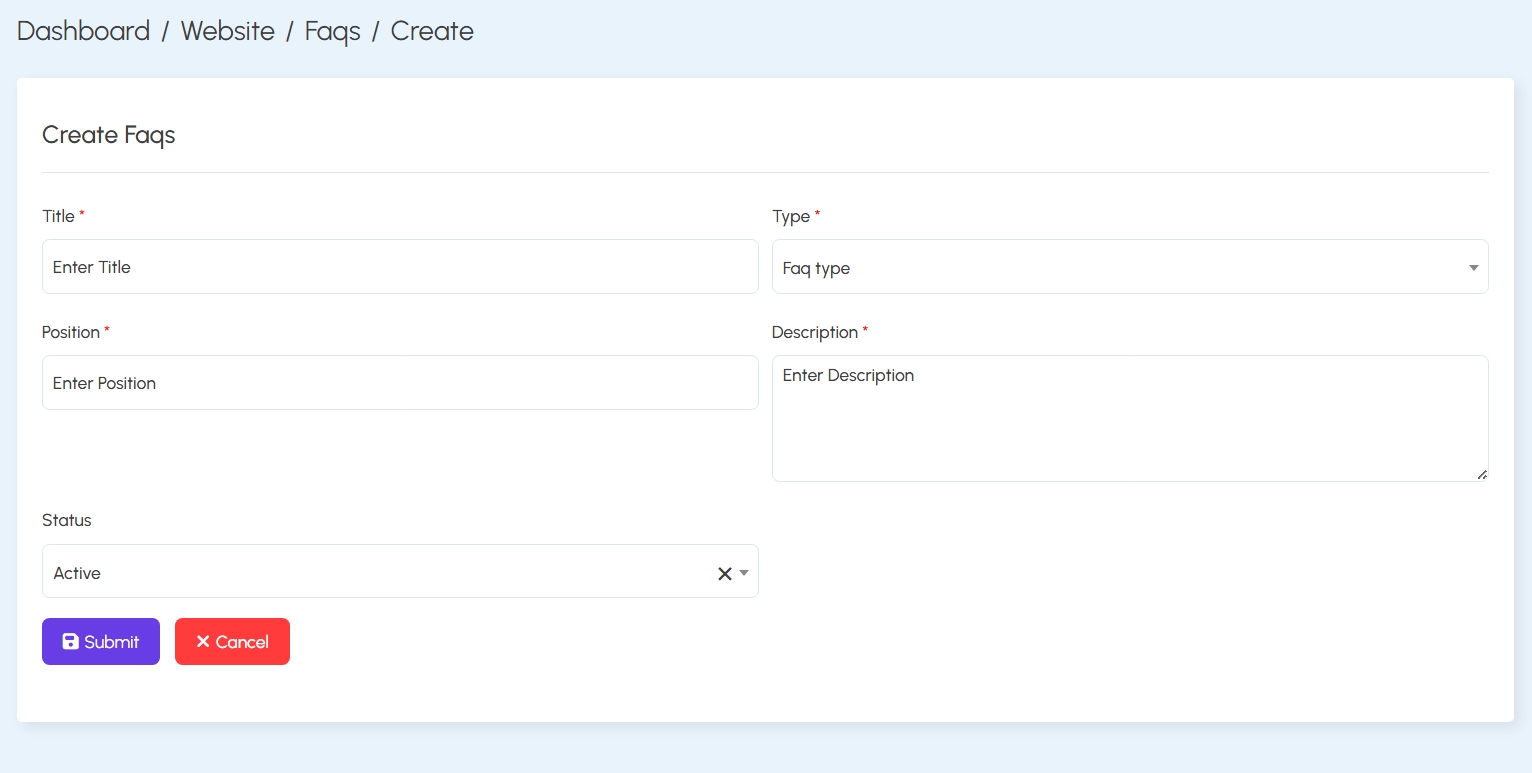1532x773 pixels.
Task: Focus the Enter Position input field
Action: tap(400, 382)
